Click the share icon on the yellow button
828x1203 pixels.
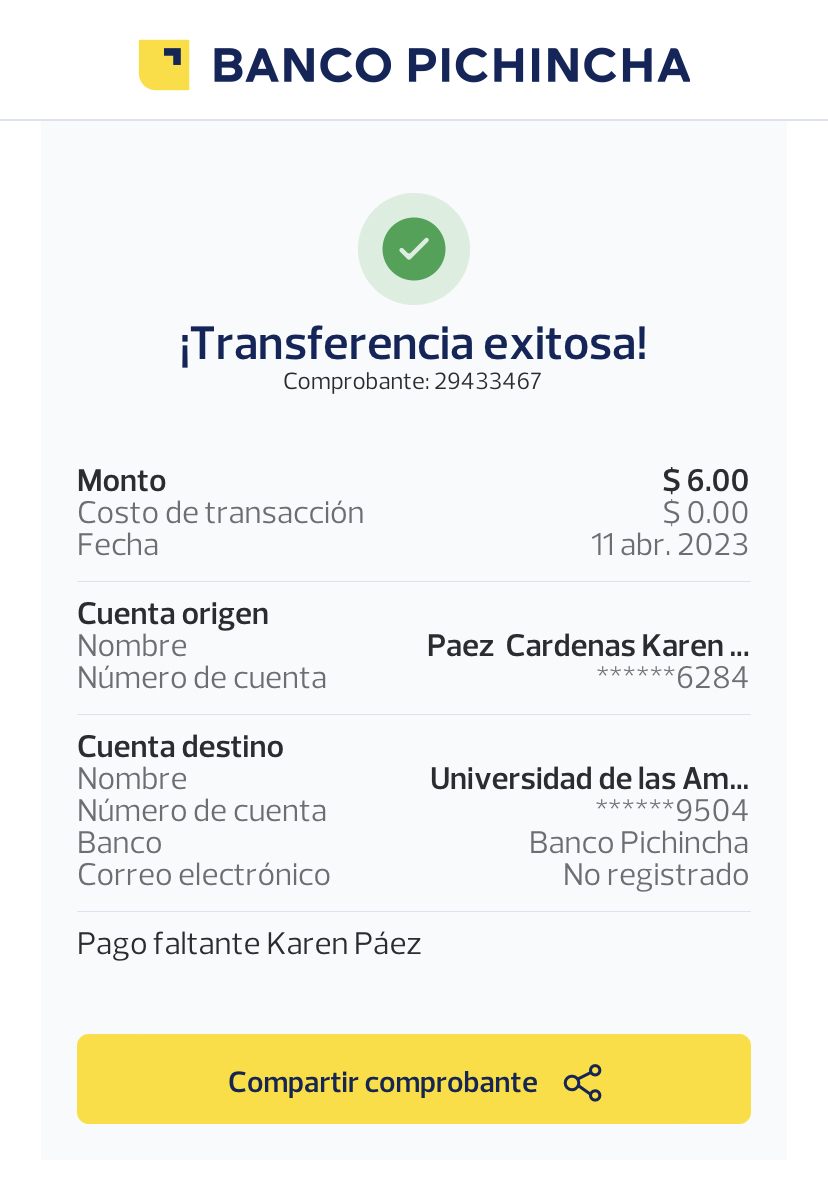click(x=583, y=1083)
